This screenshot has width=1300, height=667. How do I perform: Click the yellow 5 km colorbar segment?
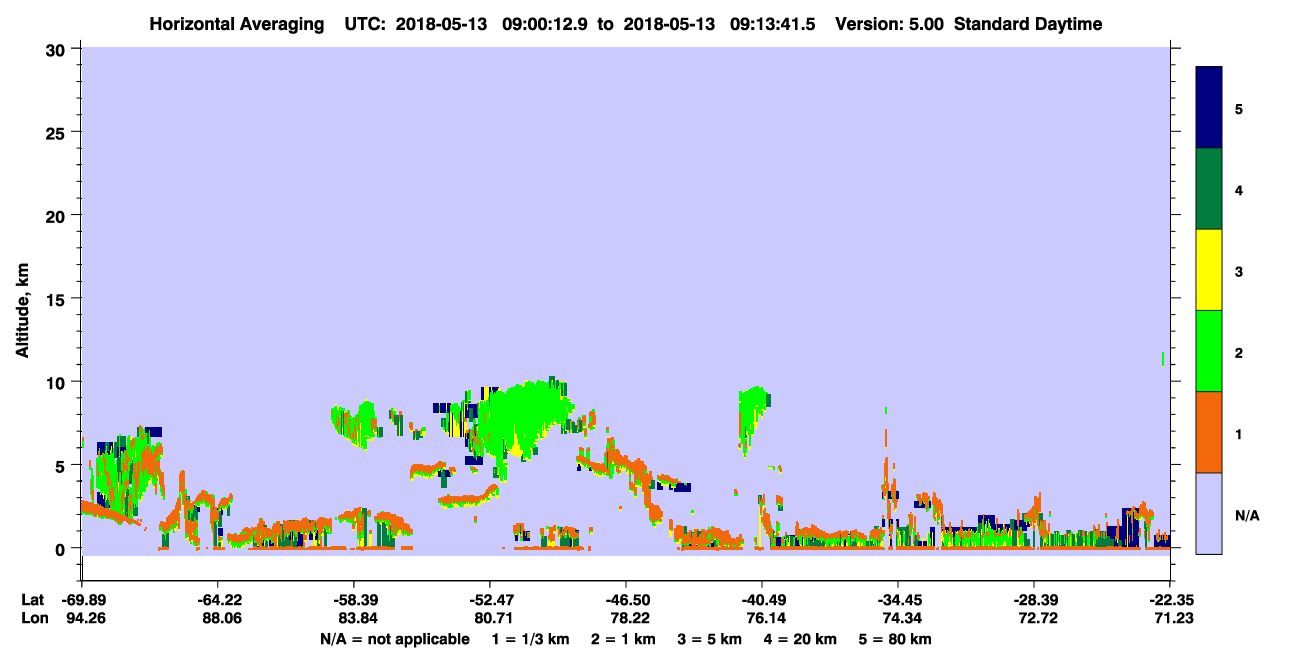(x=1209, y=270)
